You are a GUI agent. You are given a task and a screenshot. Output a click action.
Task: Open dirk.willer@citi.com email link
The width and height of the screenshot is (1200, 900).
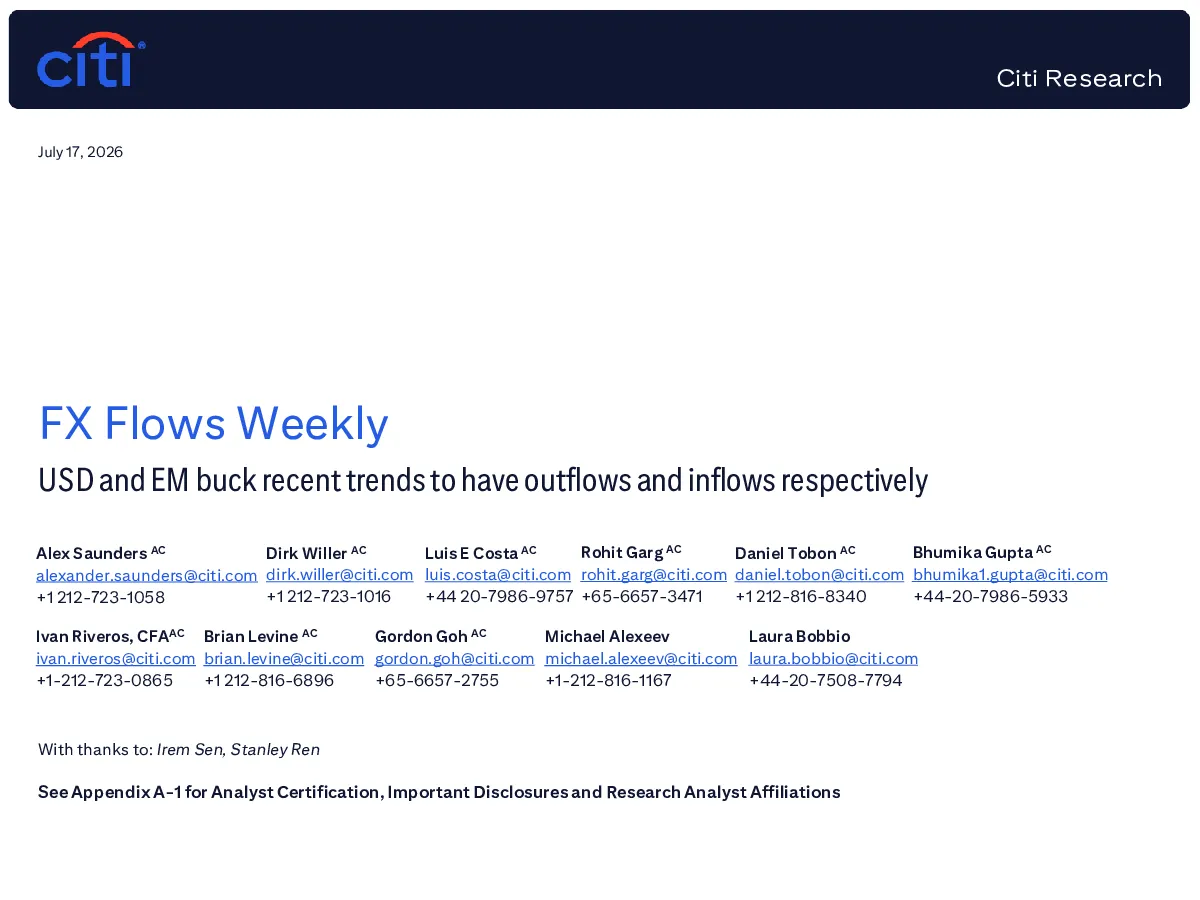pos(340,574)
